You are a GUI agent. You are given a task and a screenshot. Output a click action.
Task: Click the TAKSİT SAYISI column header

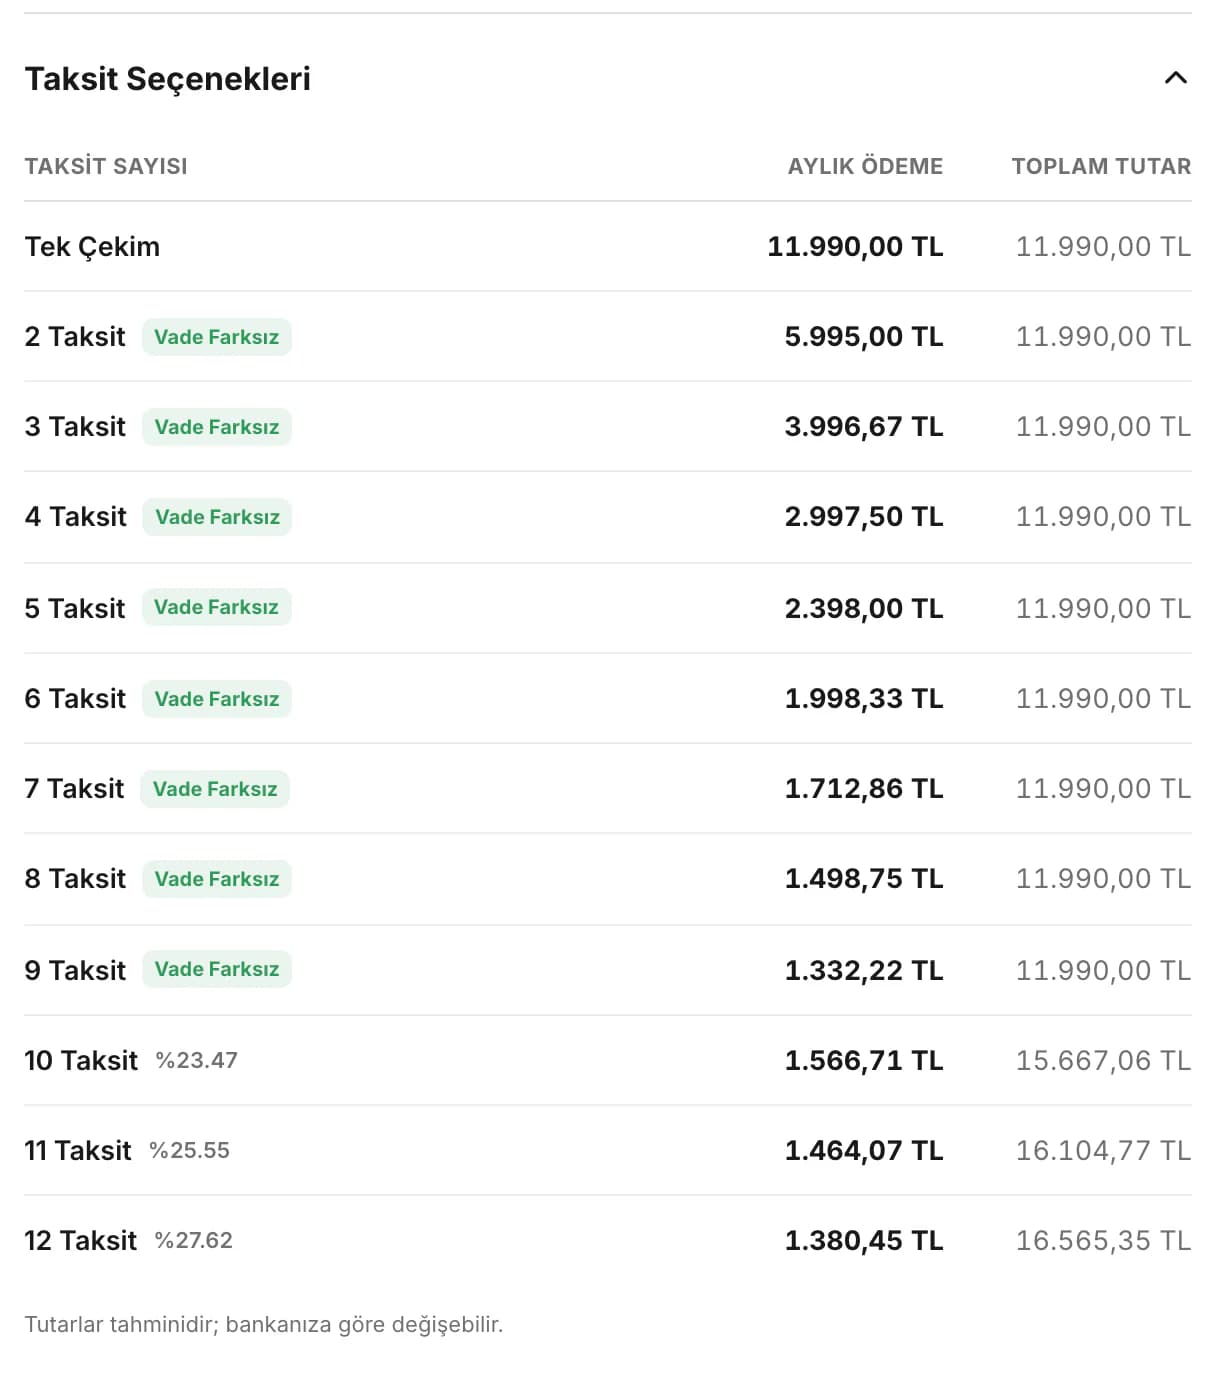pyautogui.click(x=106, y=167)
